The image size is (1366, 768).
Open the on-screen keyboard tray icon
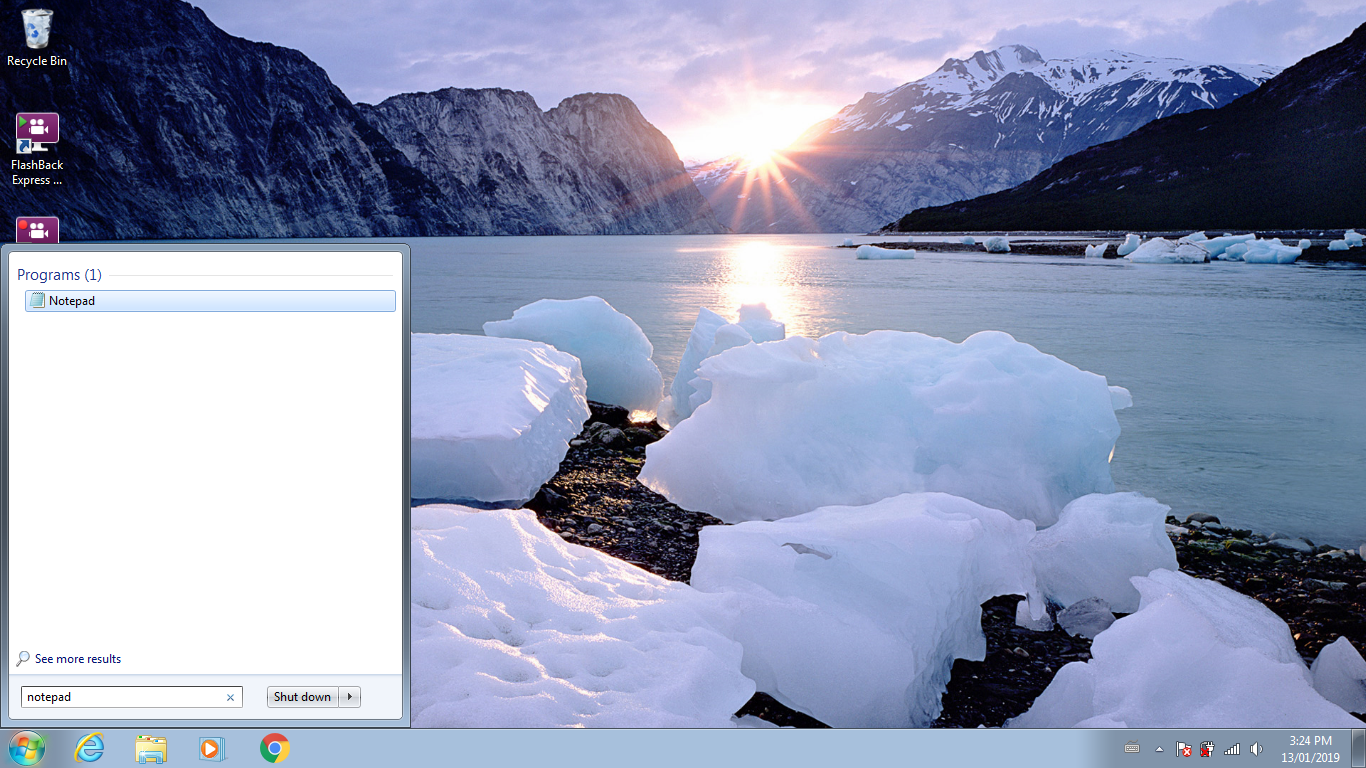pyautogui.click(x=1132, y=748)
